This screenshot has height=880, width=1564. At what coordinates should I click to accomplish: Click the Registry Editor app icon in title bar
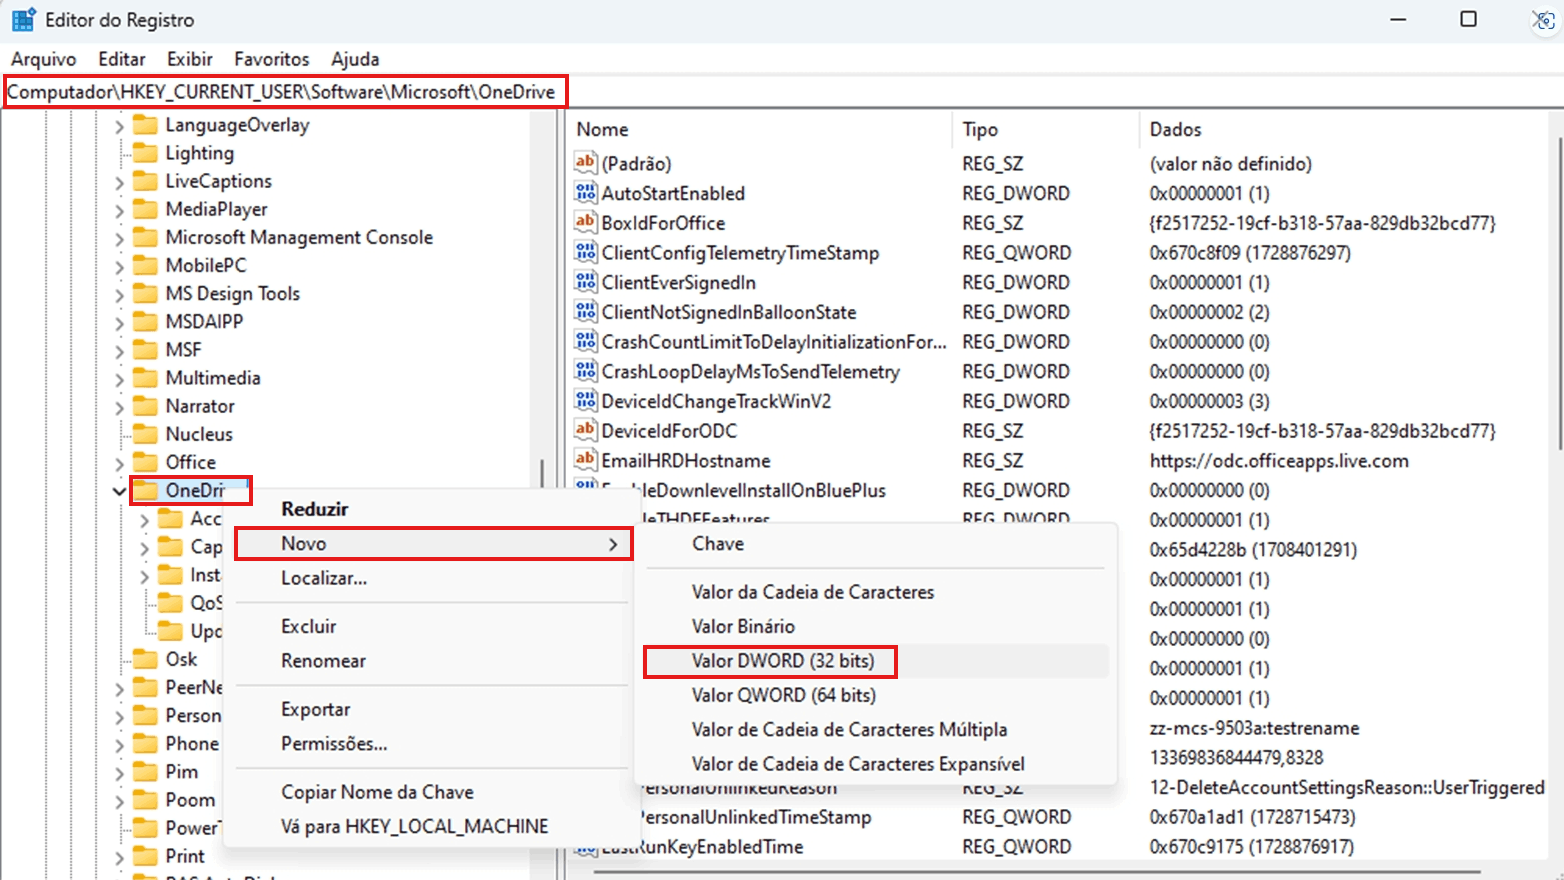tap(24, 19)
